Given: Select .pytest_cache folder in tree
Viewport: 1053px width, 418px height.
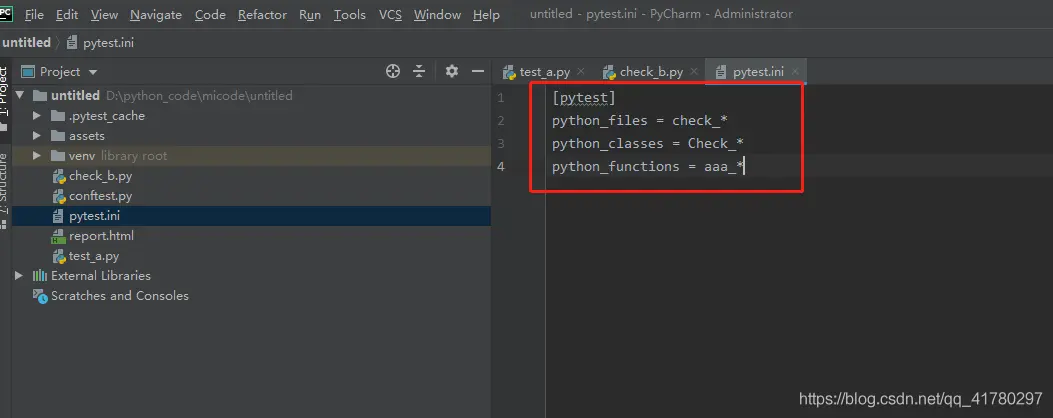Looking at the screenshot, I should pos(251,116).
